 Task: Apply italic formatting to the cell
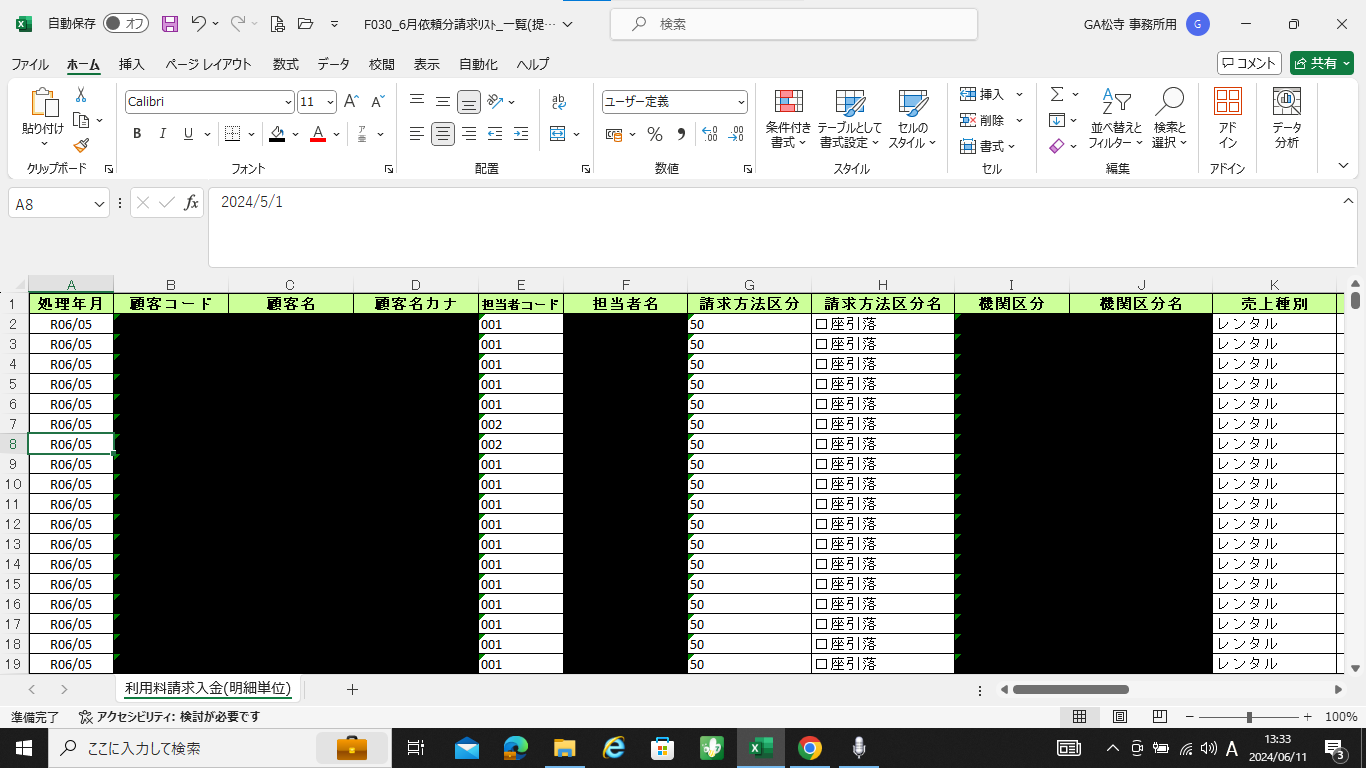161,134
